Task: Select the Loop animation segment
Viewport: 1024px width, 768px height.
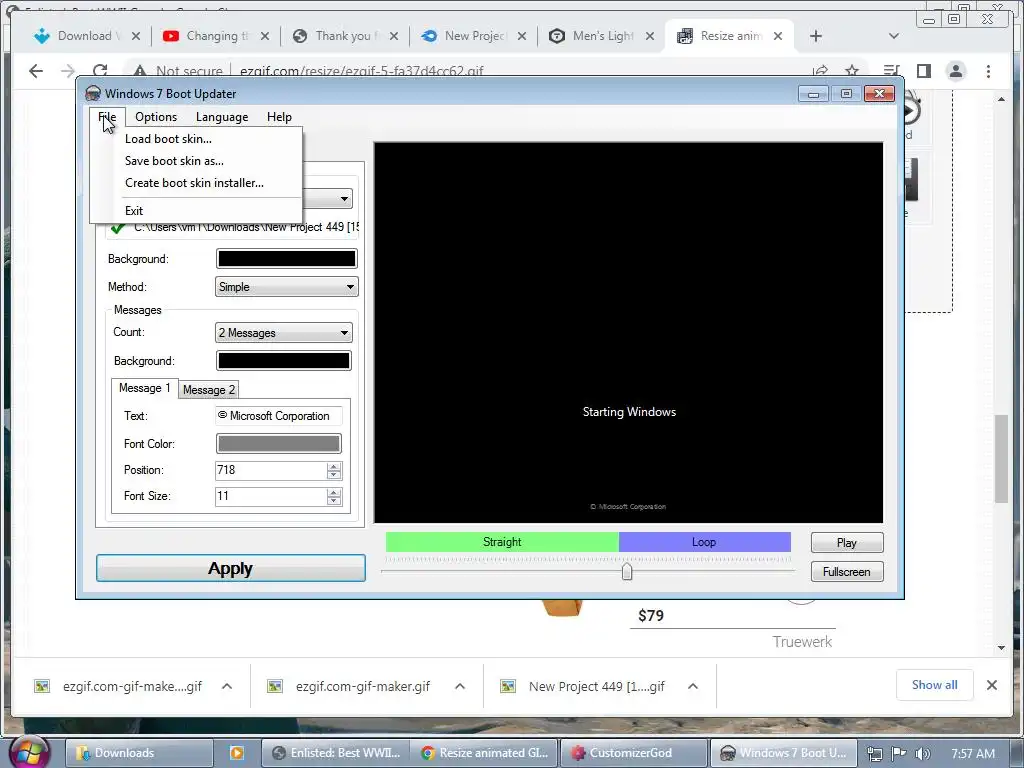Action: point(705,542)
